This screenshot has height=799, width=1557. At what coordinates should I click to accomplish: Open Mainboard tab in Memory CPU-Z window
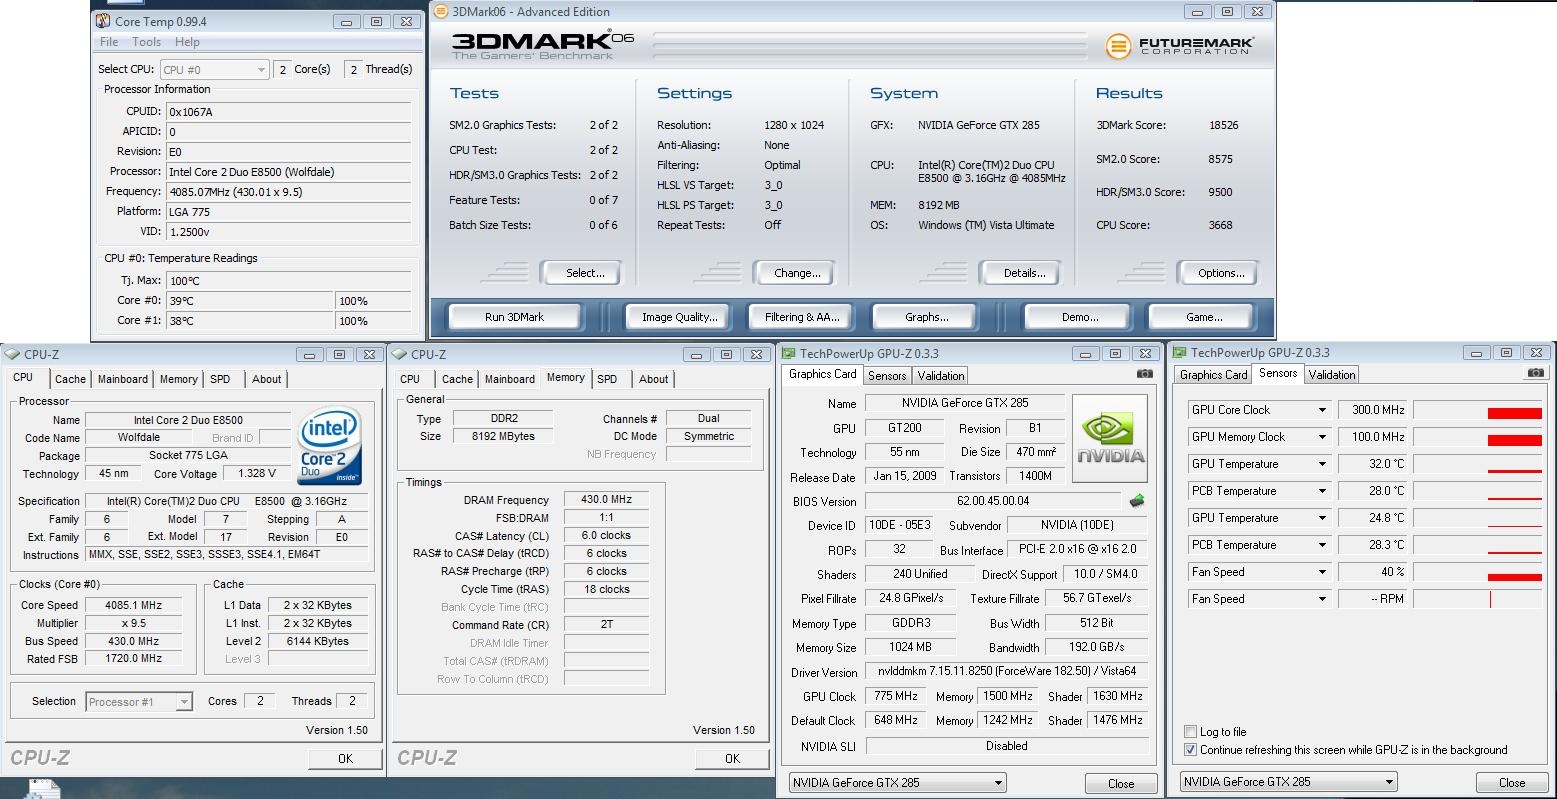[x=510, y=379]
